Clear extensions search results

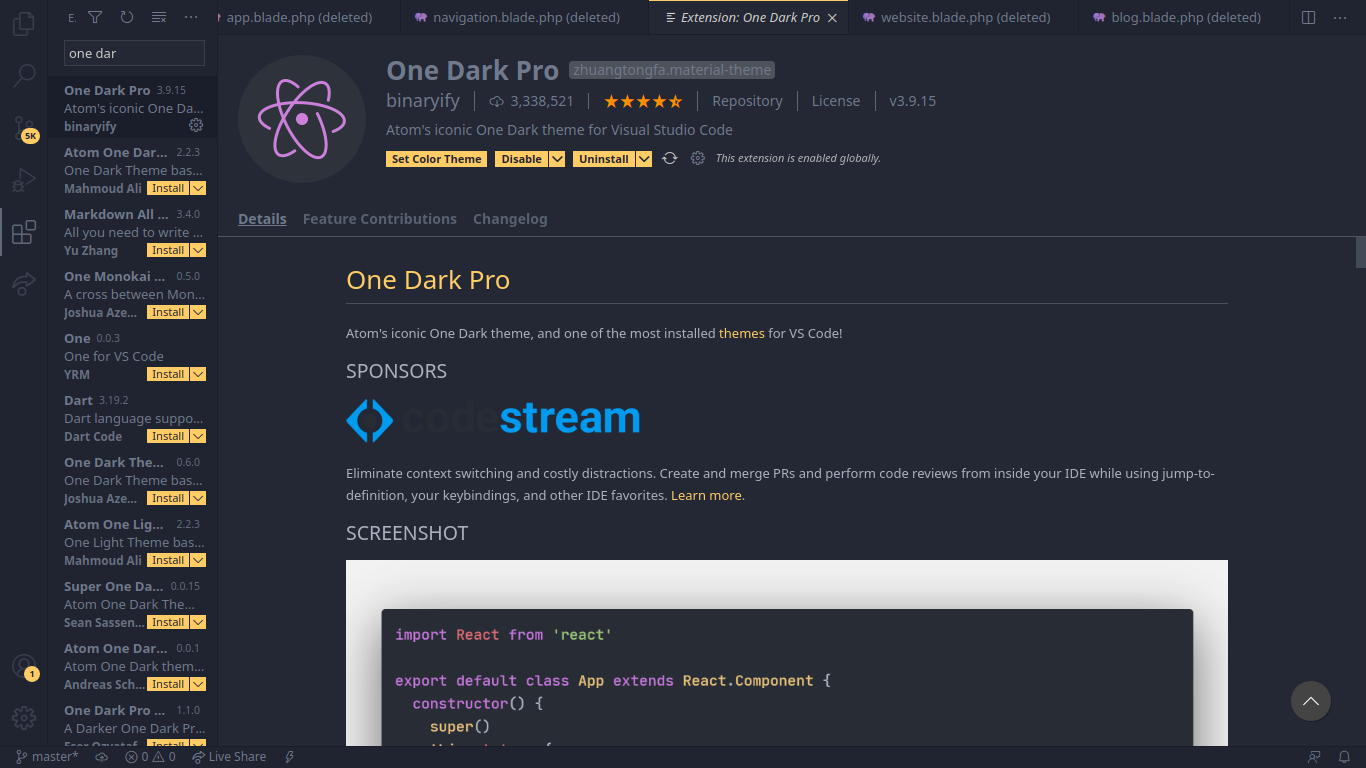coord(158,17)
